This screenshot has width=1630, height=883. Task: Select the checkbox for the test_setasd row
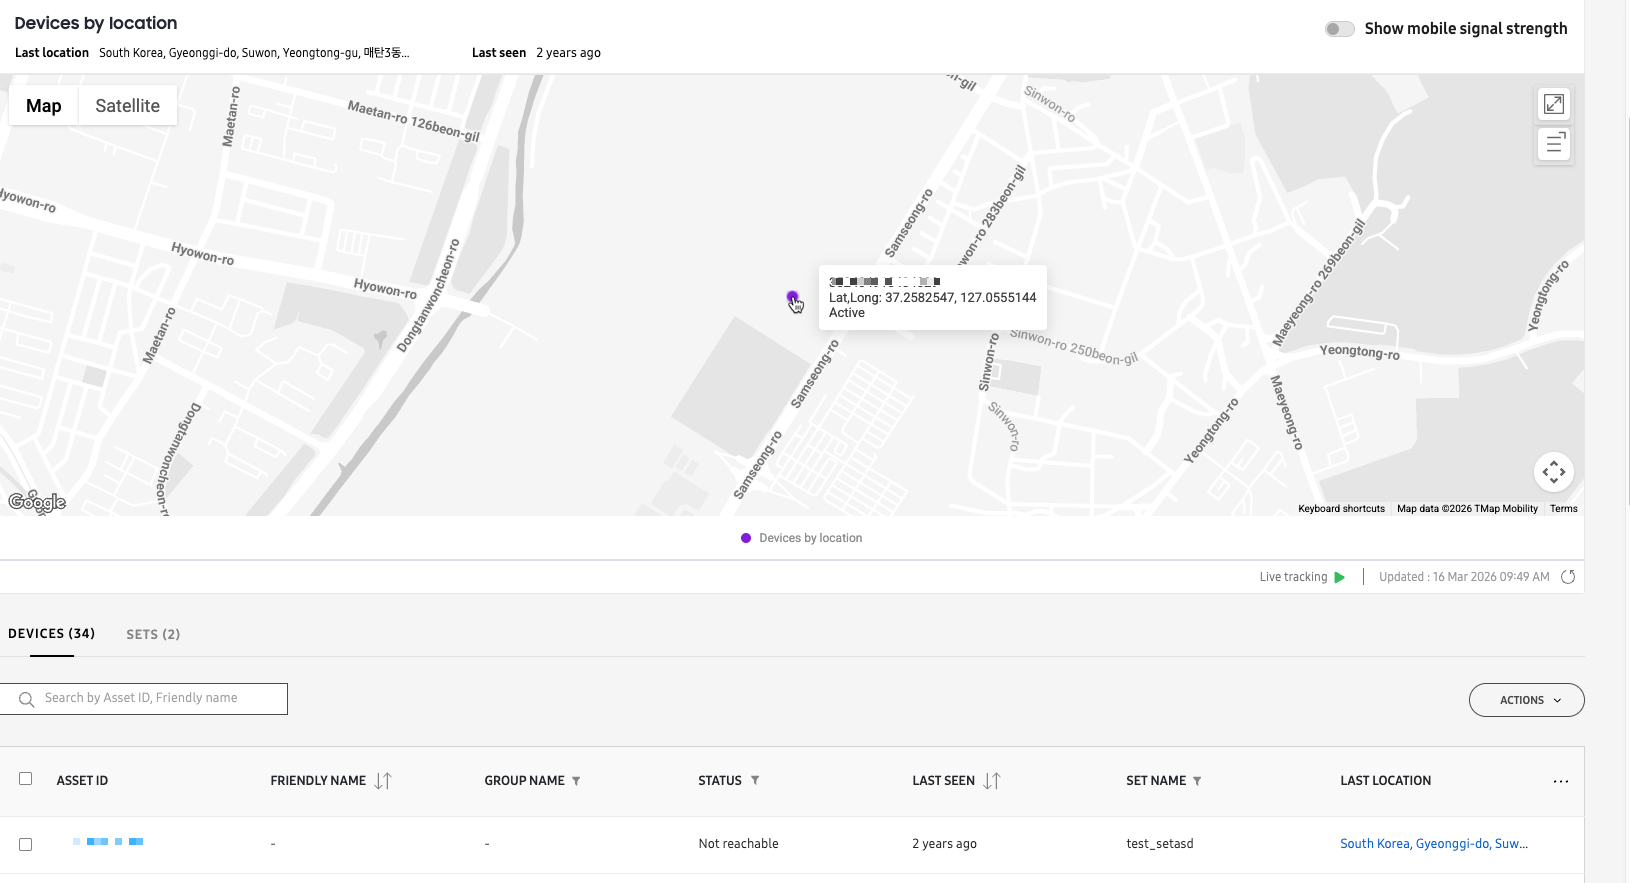coord(26,844)
